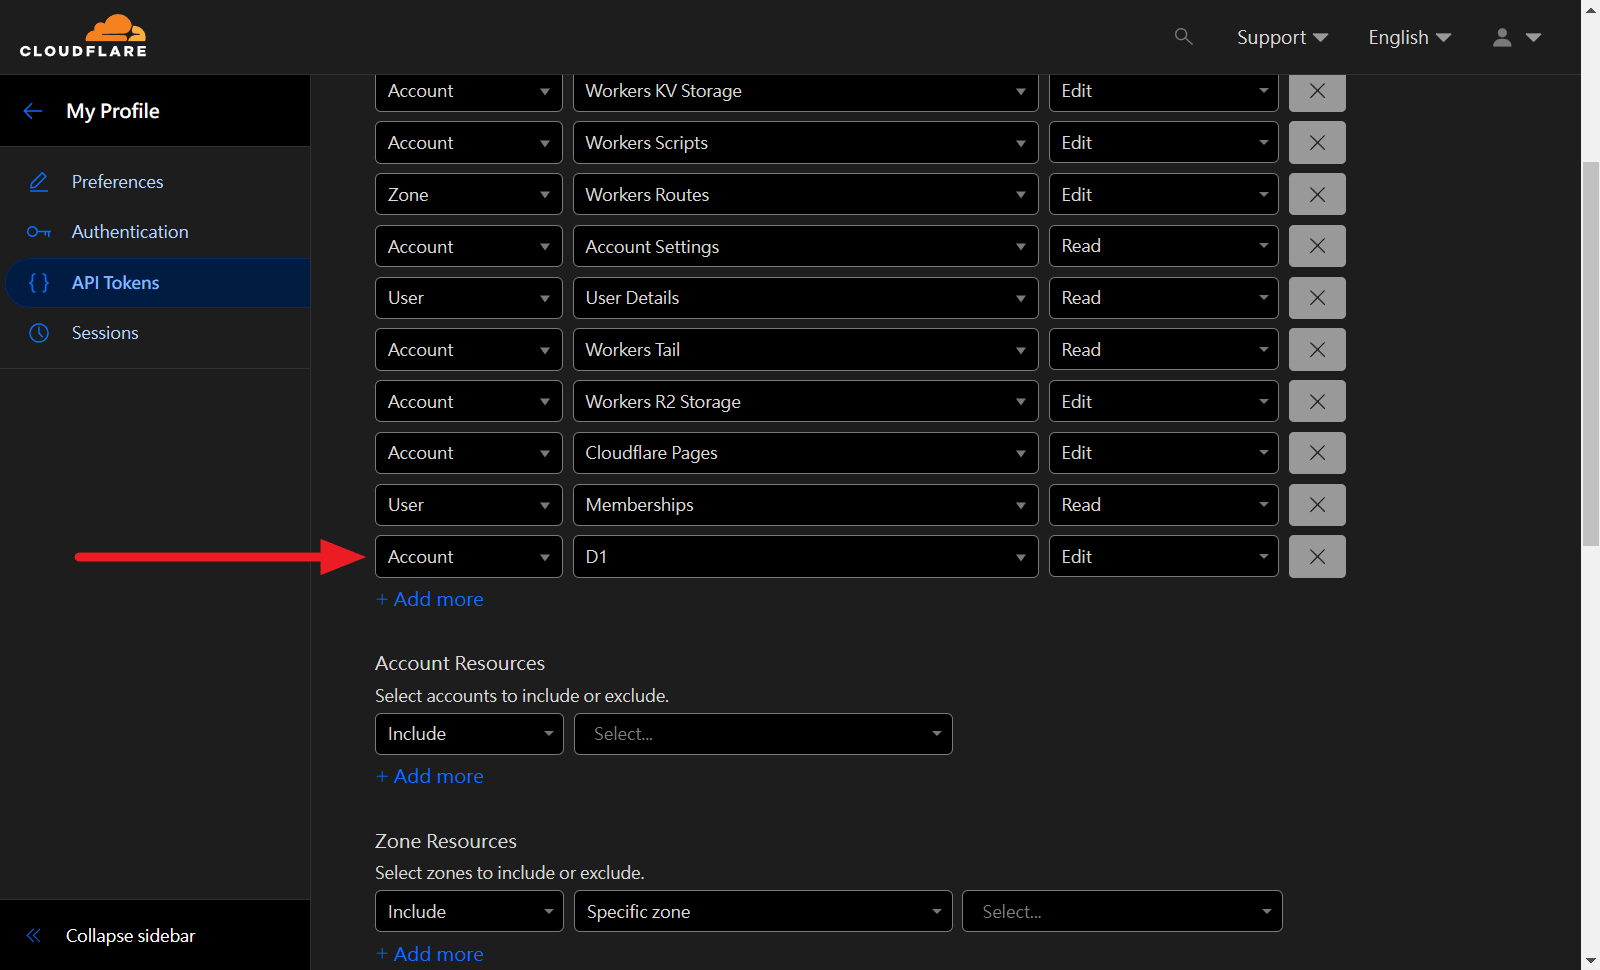
Task: Click the page vertical scrollbar
Action: [x=1590, y=350]
